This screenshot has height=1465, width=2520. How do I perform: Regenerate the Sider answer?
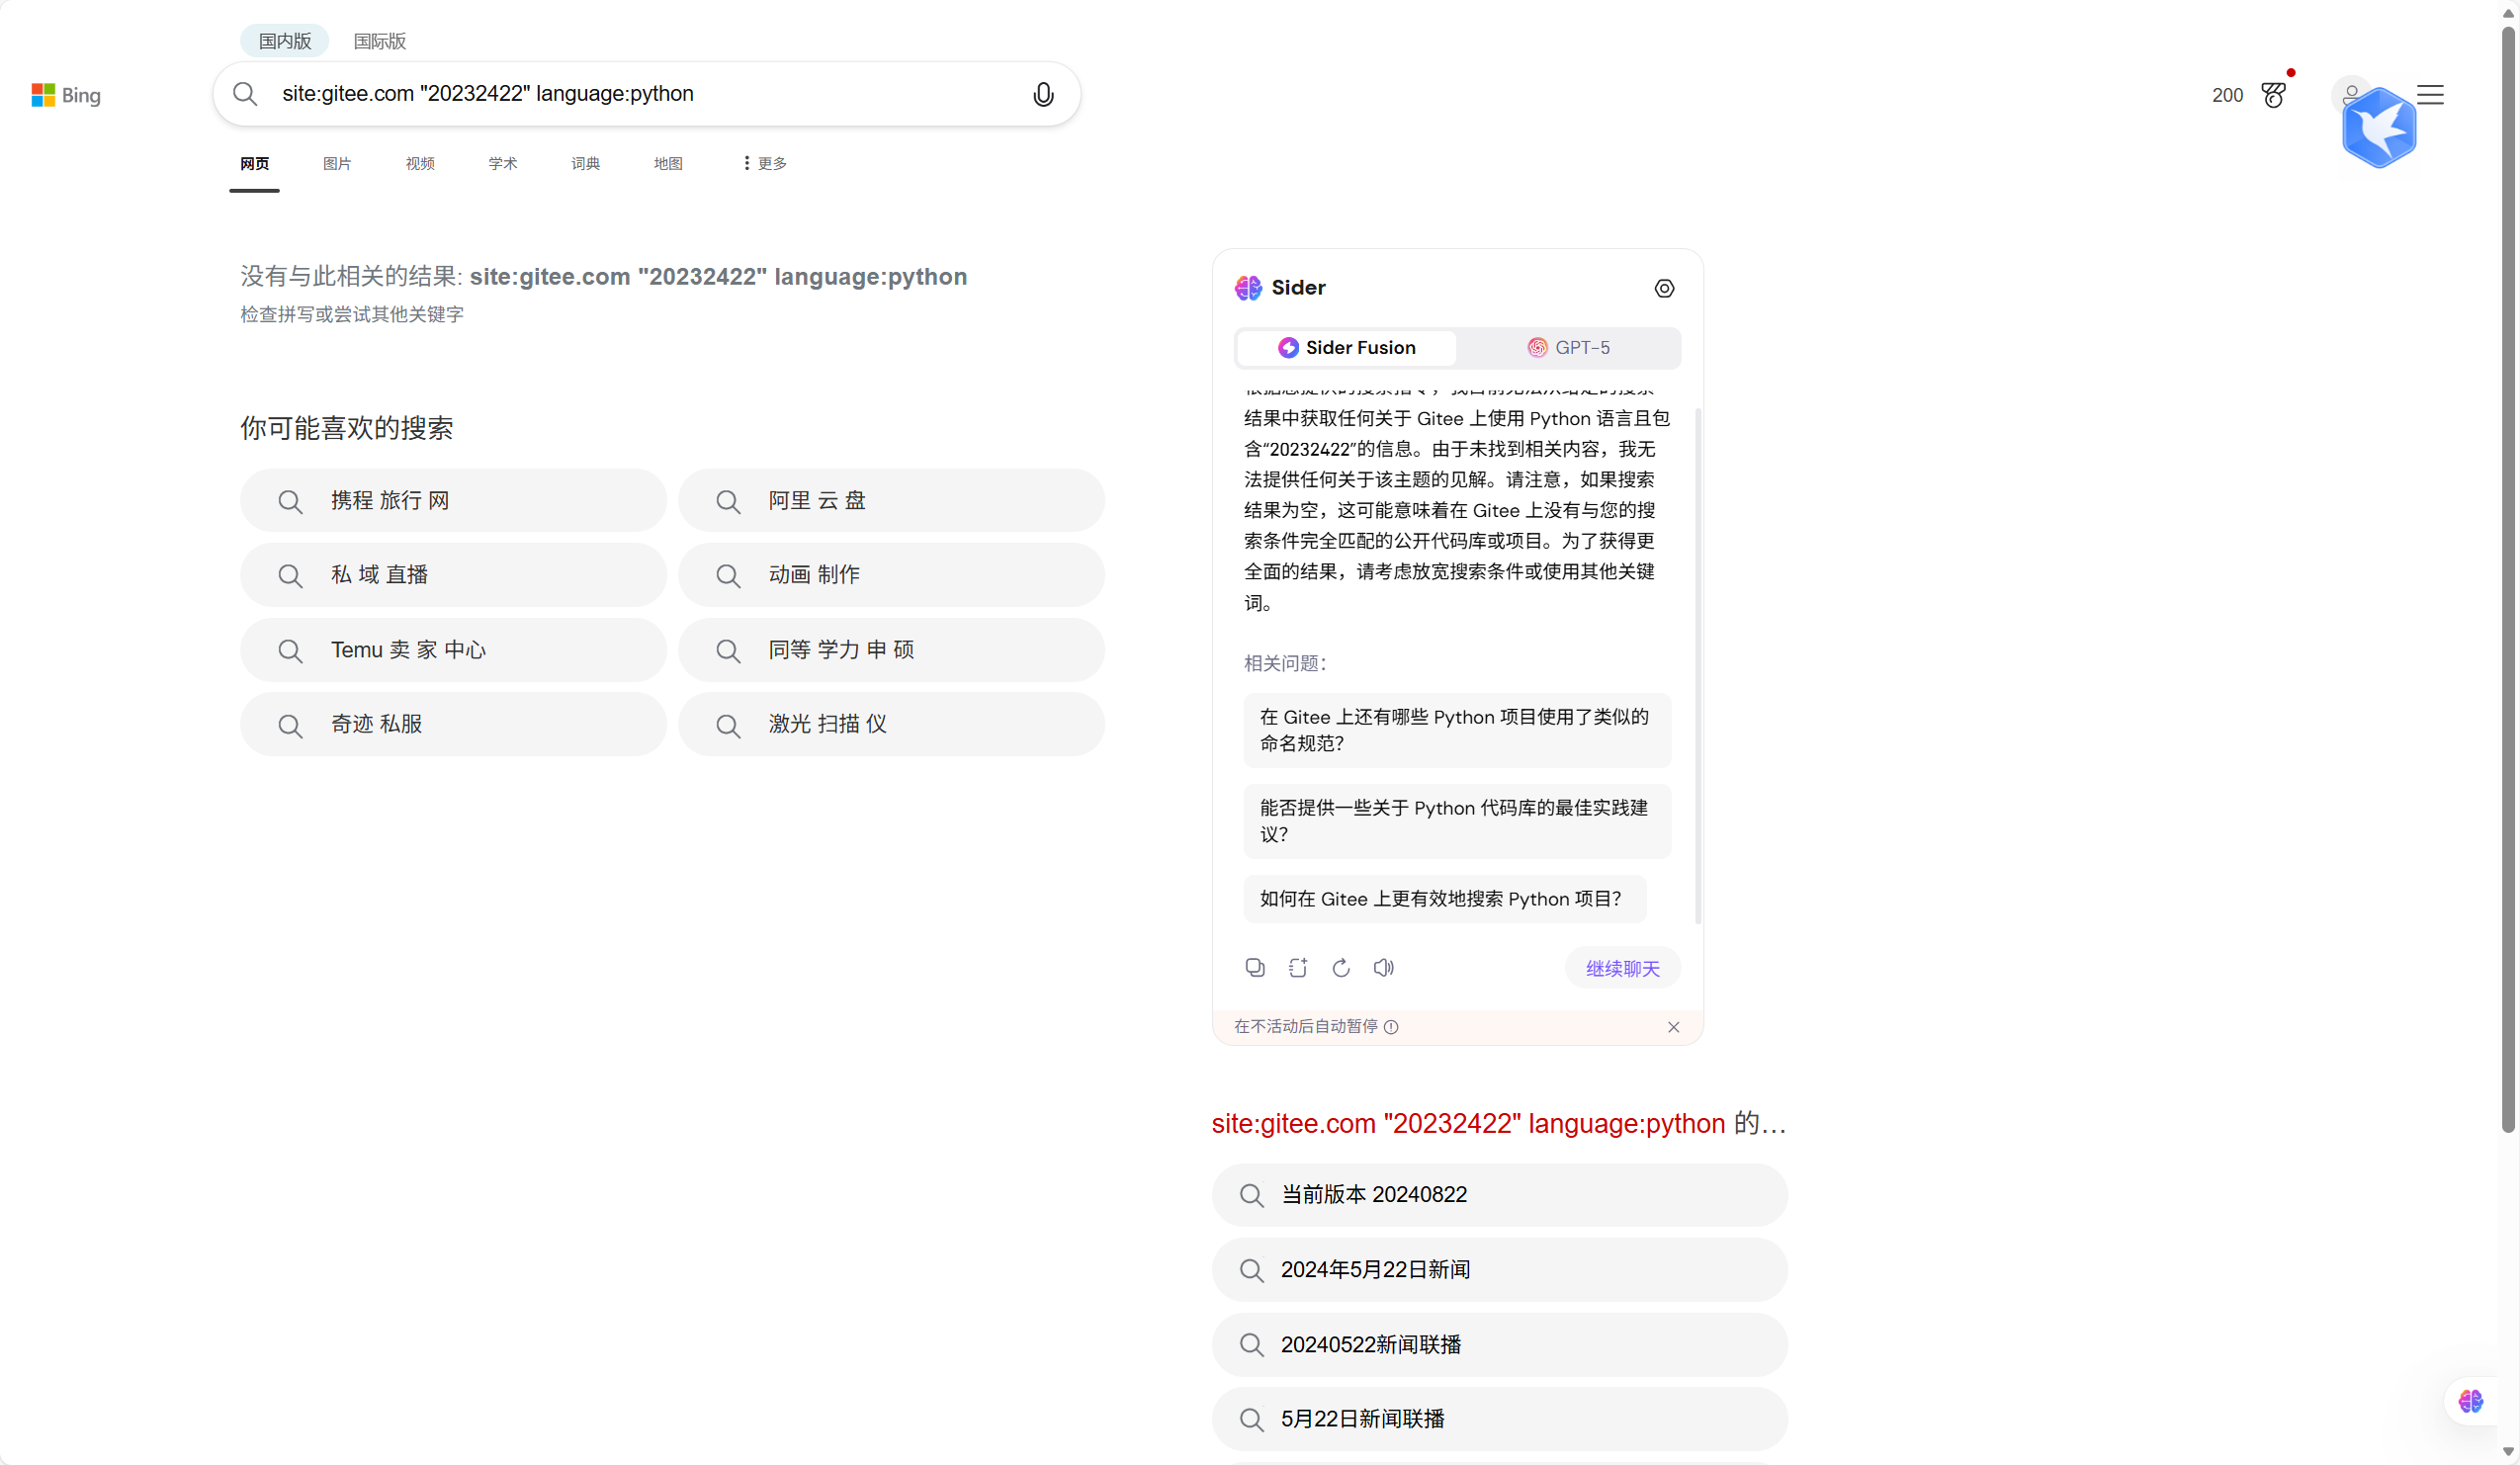tap(1340, 967)
